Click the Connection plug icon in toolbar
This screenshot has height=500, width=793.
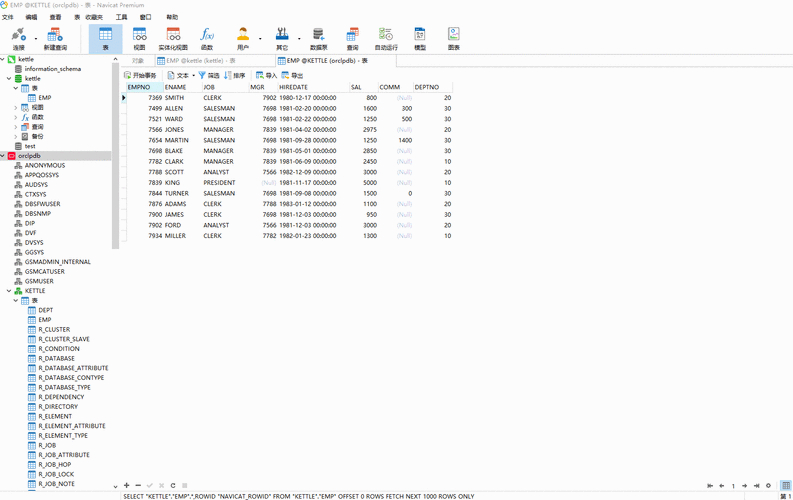point(18,39)
